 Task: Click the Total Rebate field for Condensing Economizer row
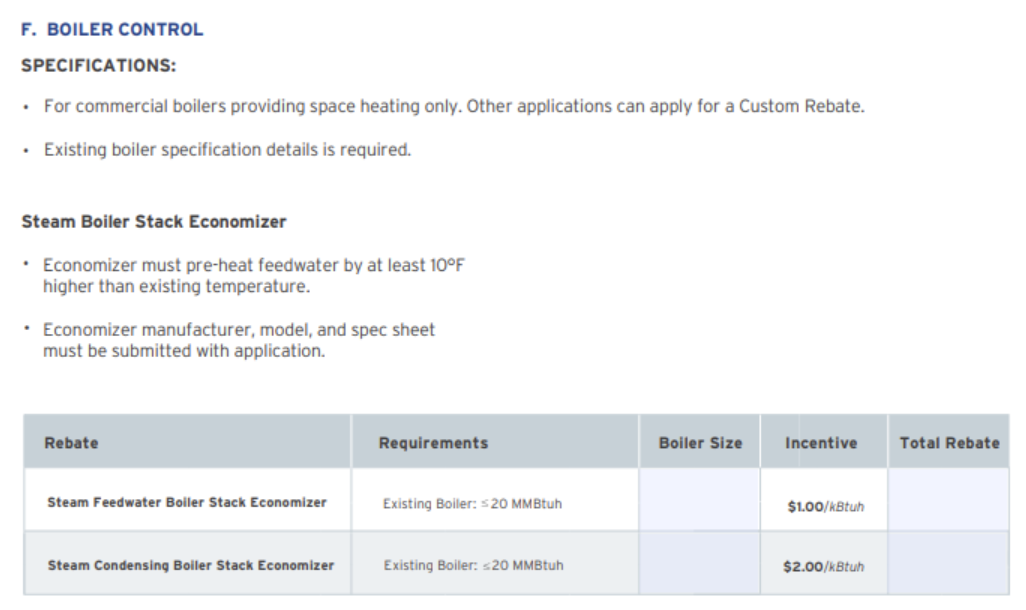tap(948, 563)
